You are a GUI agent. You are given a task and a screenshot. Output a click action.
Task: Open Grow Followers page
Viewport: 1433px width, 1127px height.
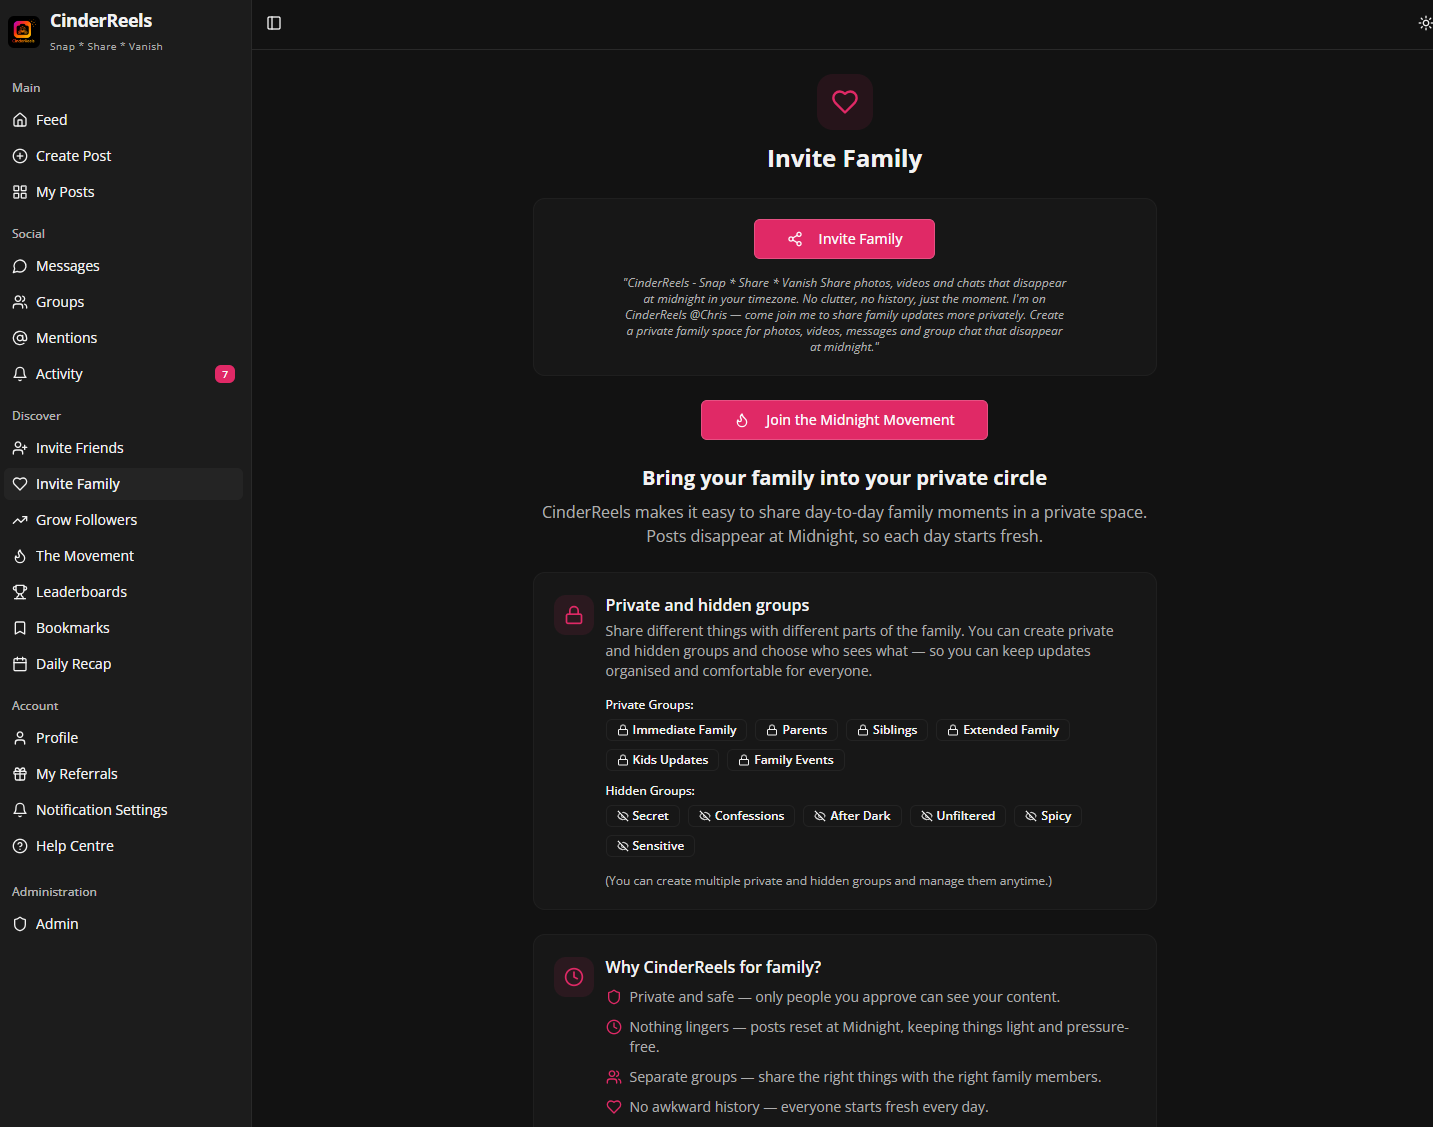(123, 520)
